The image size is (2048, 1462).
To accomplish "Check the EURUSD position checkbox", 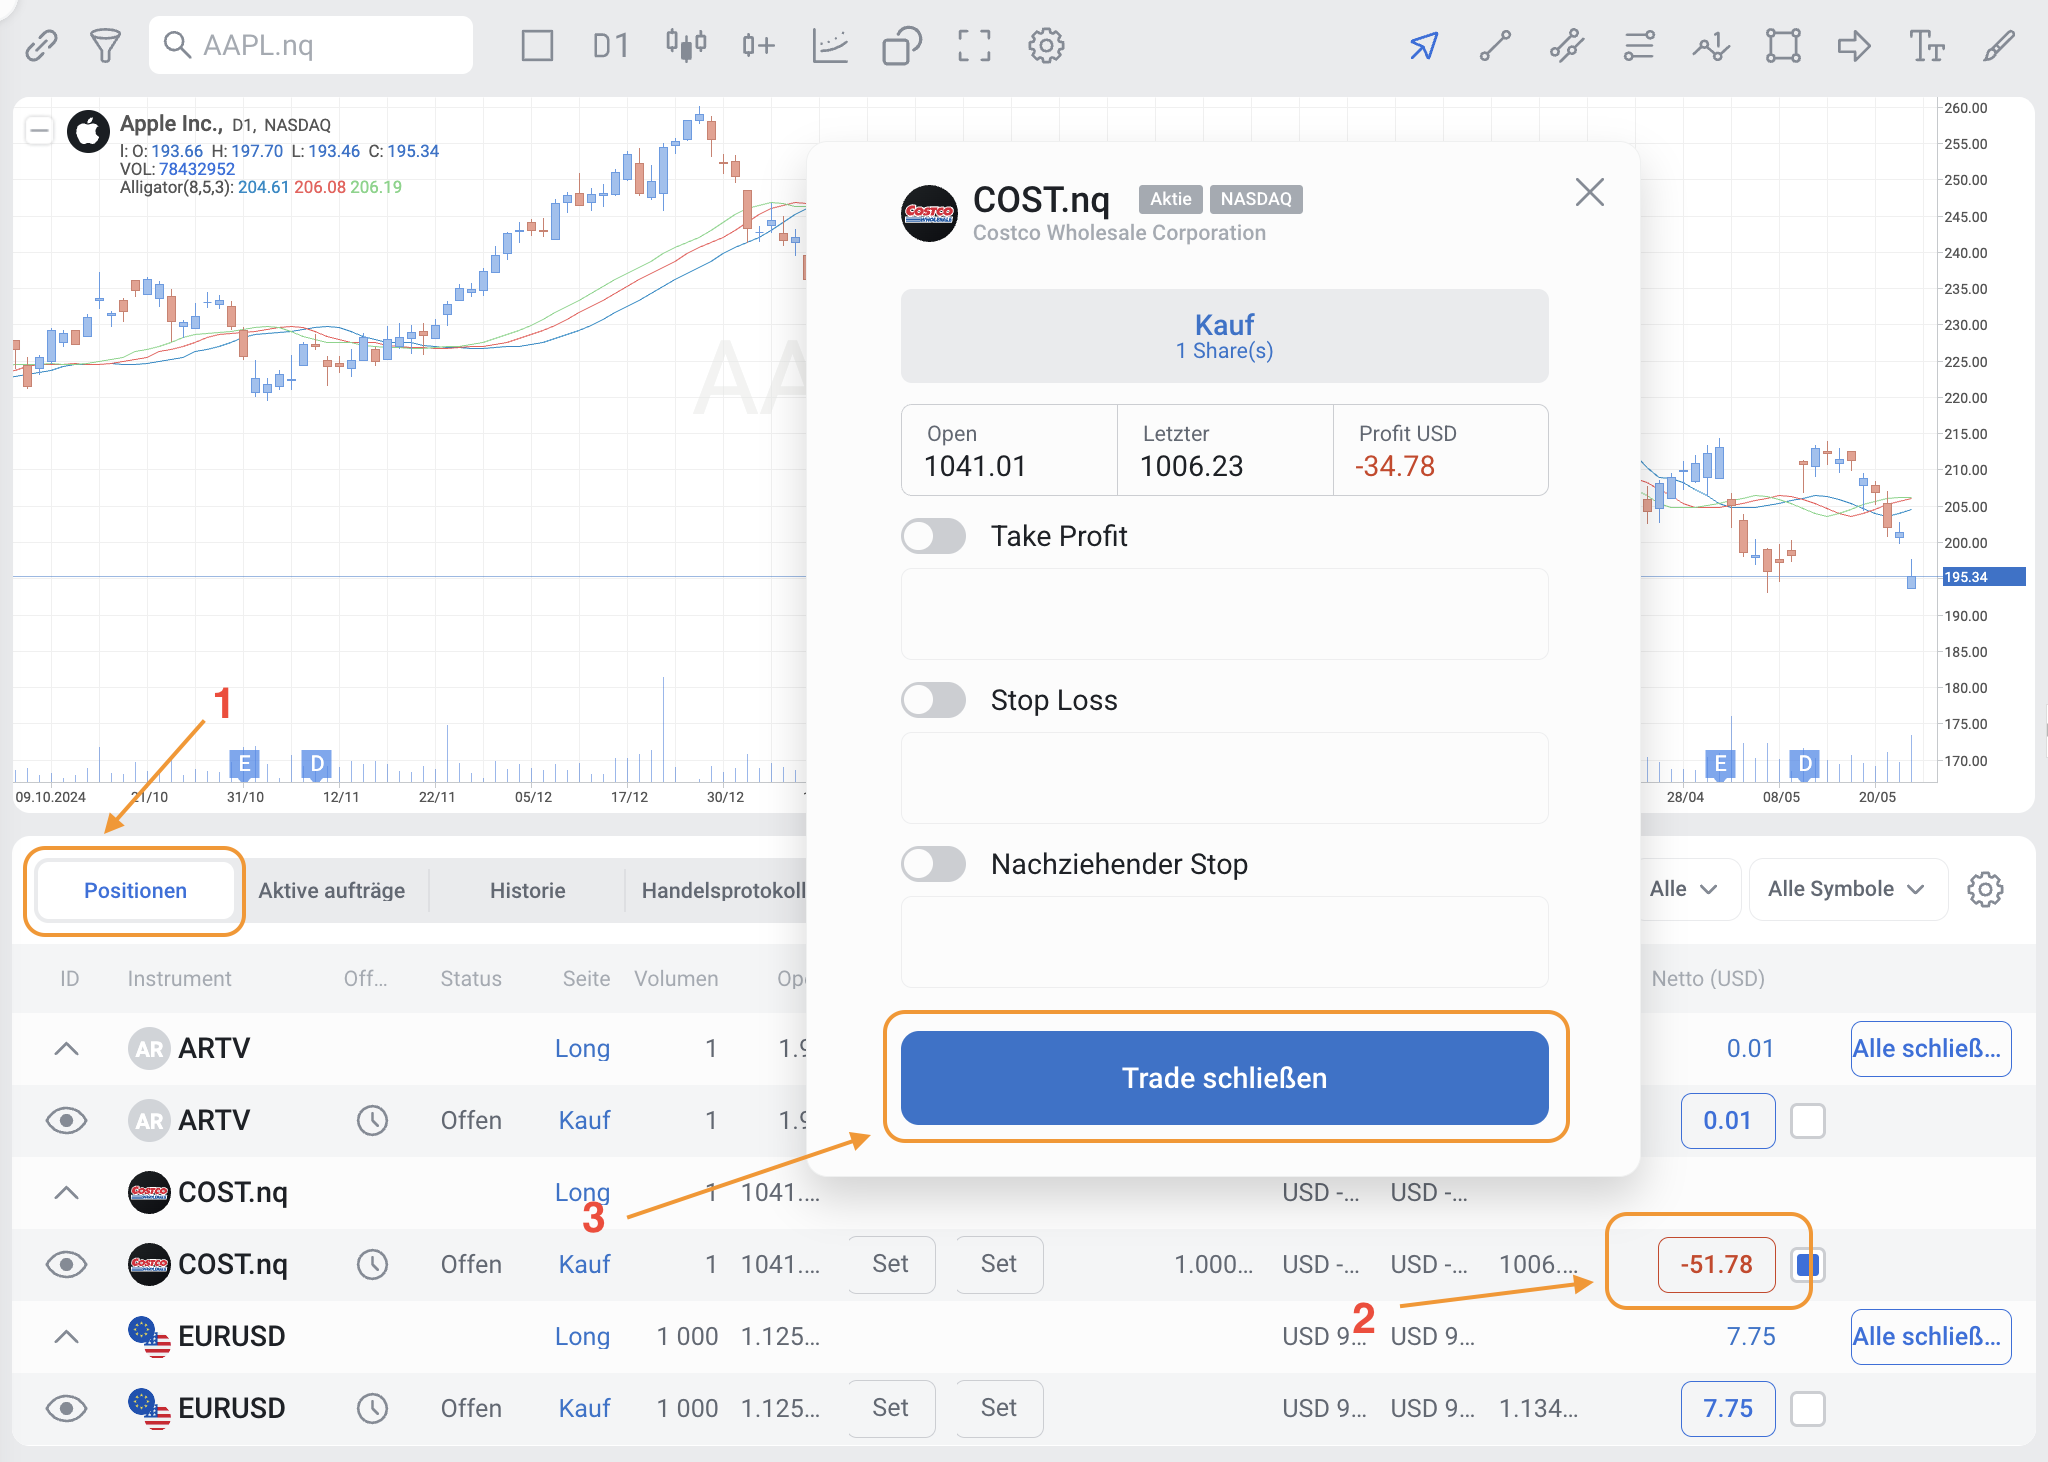I will click(1807, 1409).
